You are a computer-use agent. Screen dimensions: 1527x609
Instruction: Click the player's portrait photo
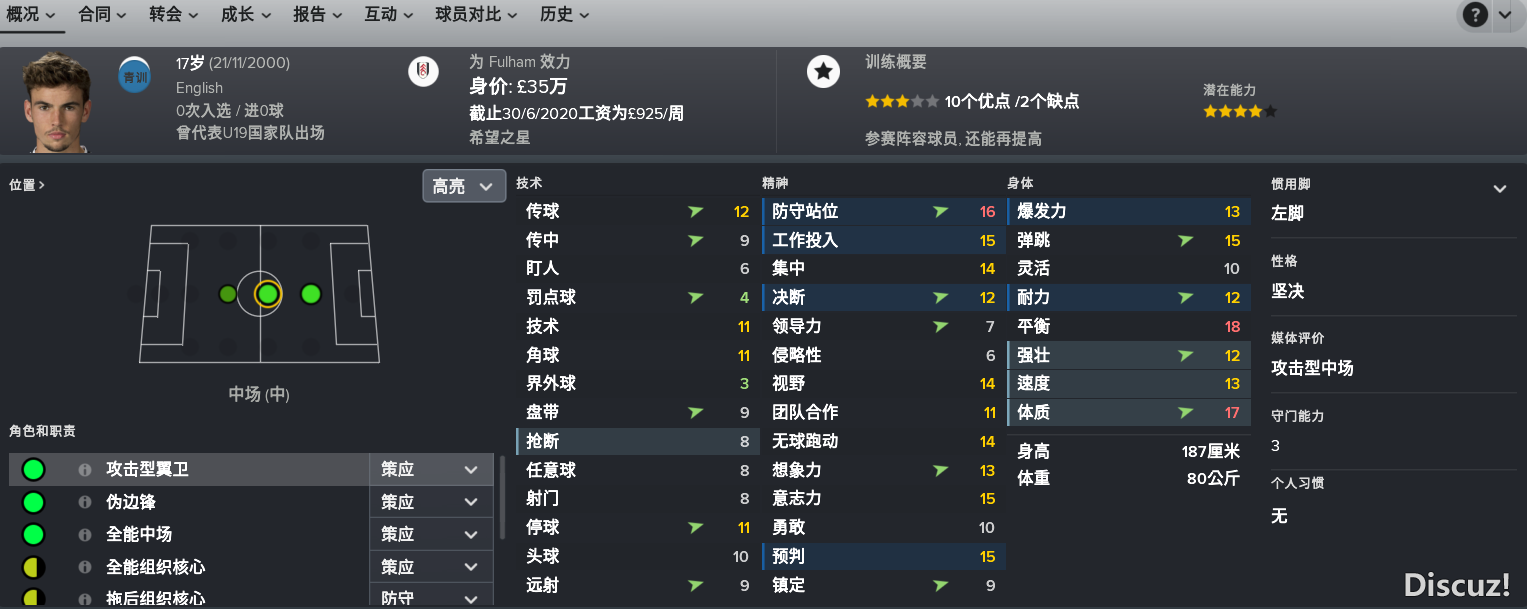(x=56, y=102)
